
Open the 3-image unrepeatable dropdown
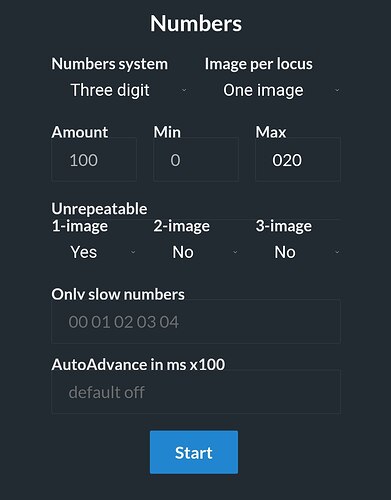[x=298, y=252]
